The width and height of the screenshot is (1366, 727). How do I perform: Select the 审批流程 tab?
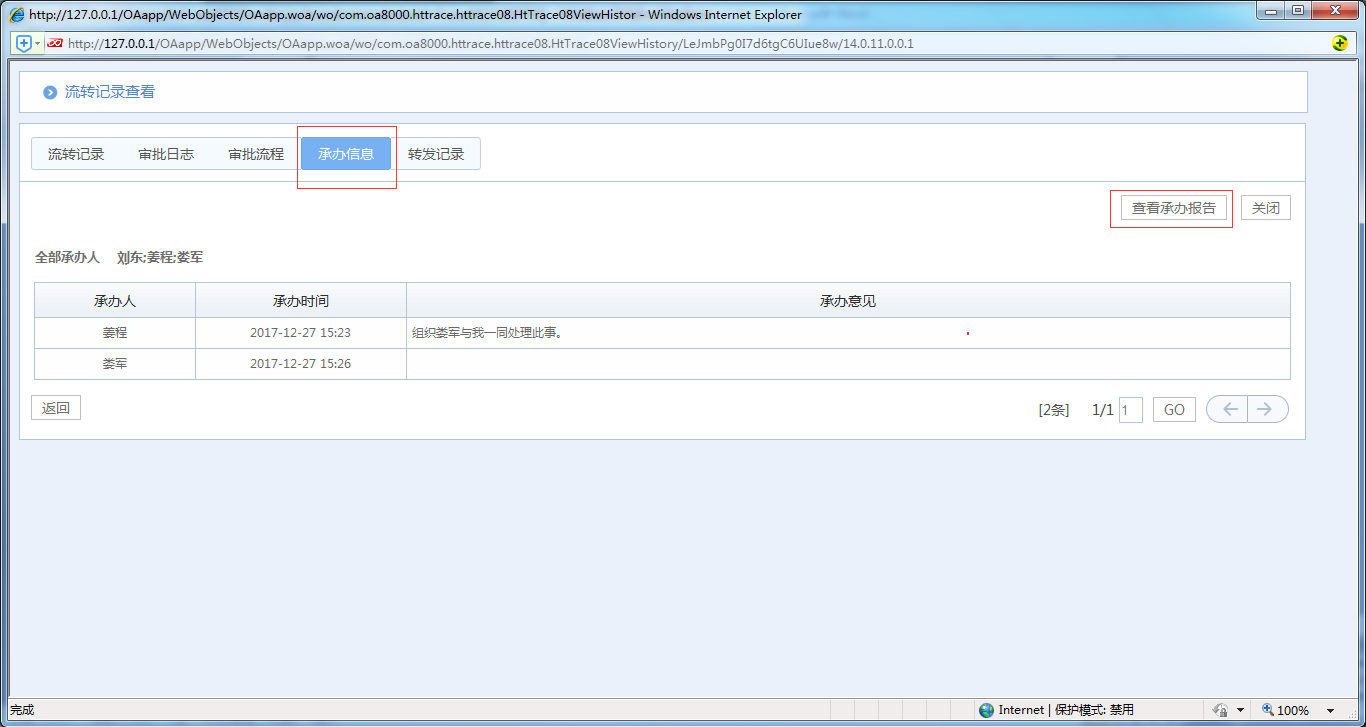(256, 154)
